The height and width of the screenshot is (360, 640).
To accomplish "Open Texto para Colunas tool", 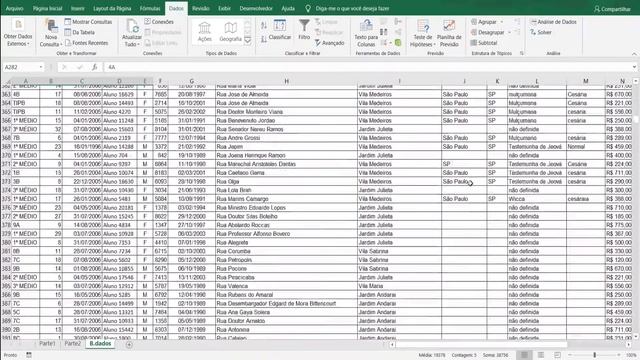I will pyautogui.click(x=366, y=33).
